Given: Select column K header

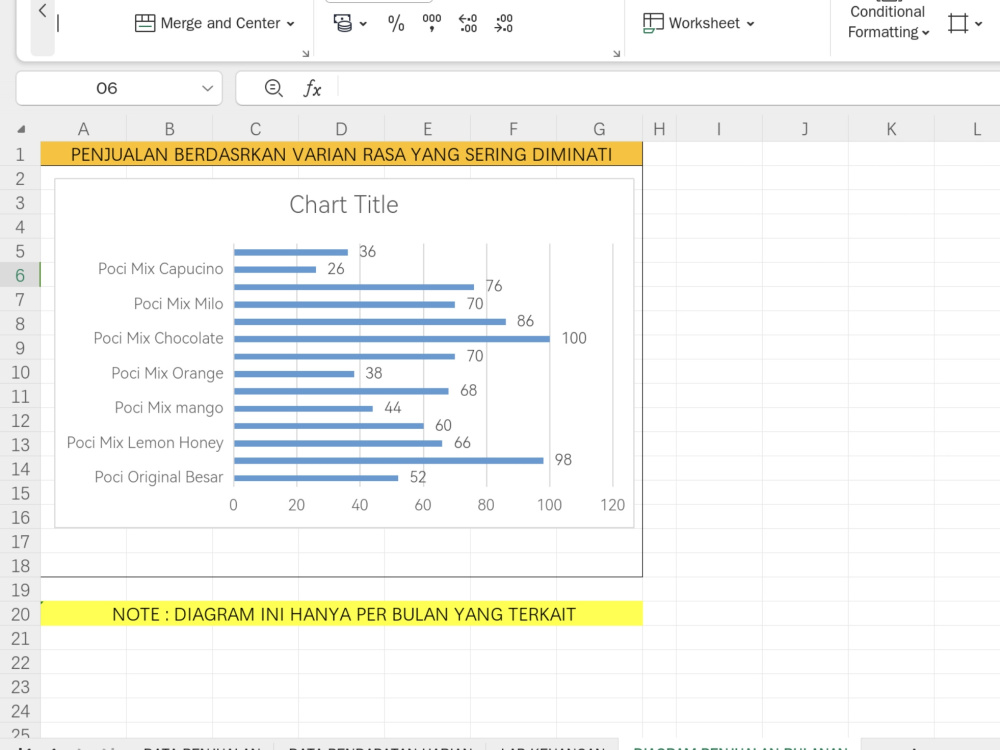Looking at the screenshot, I should (x=891, y=129).
